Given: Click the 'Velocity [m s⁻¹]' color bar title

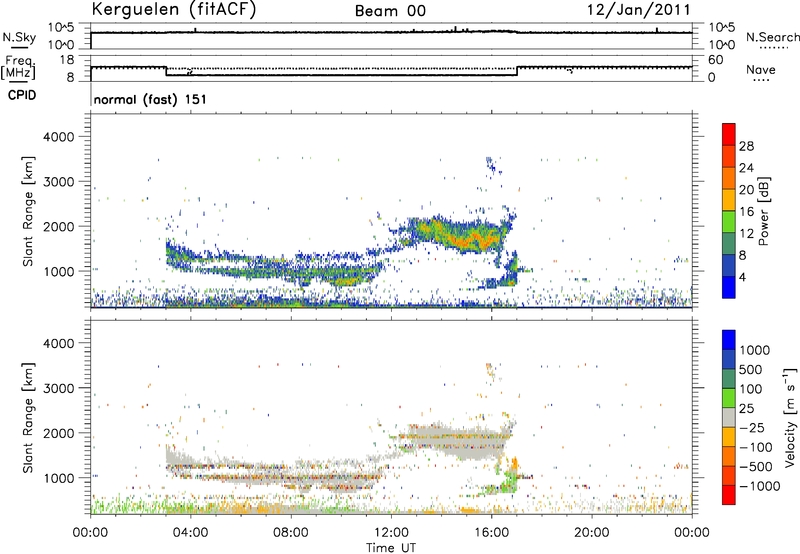Looking at the screenshot, I should [x=790, y=417].
